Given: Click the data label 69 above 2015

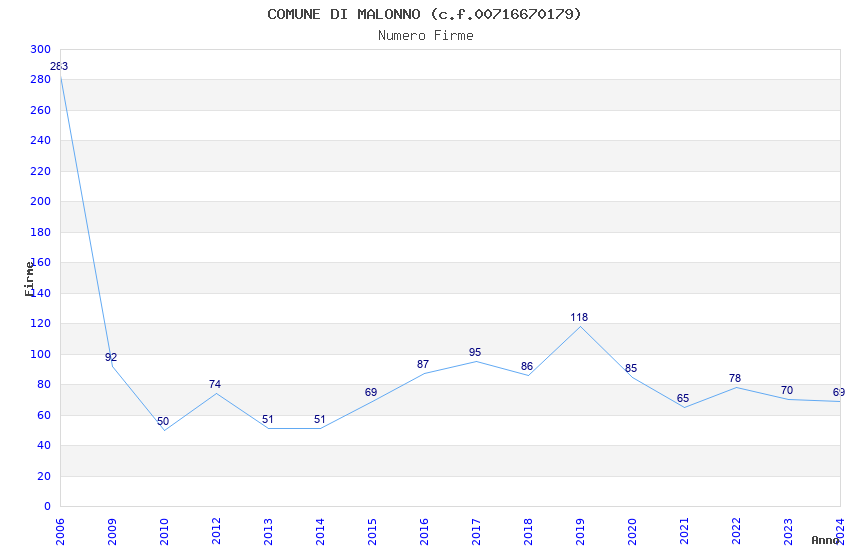Looking at the screenshot, I should point(371,392).
